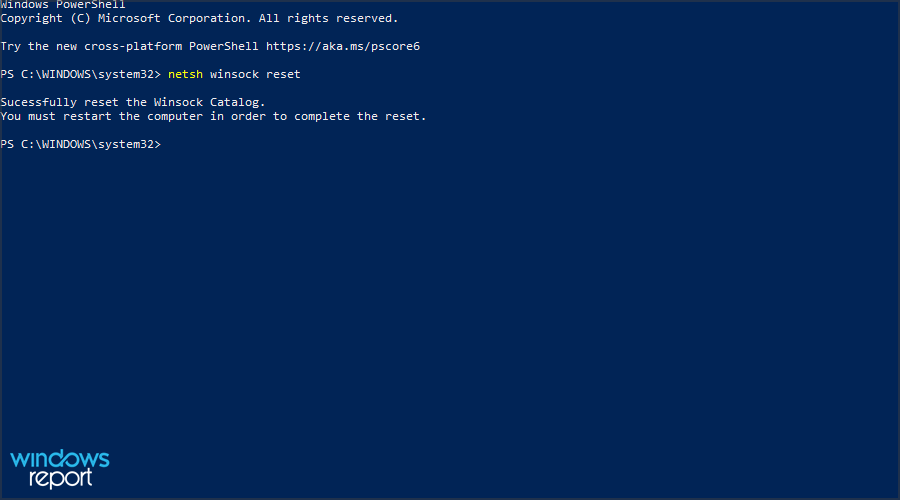Click the Windows PowerShell header text
Image resolution: width=900 pixels, height=500 pixels.
63,5
